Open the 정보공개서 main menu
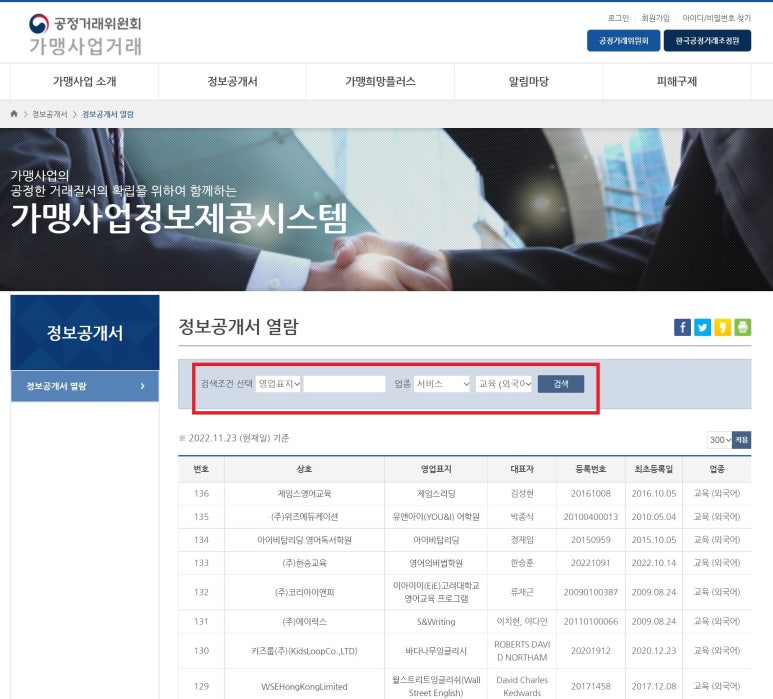The height and width of the screenshot is (699, 773). pos(232,81)
